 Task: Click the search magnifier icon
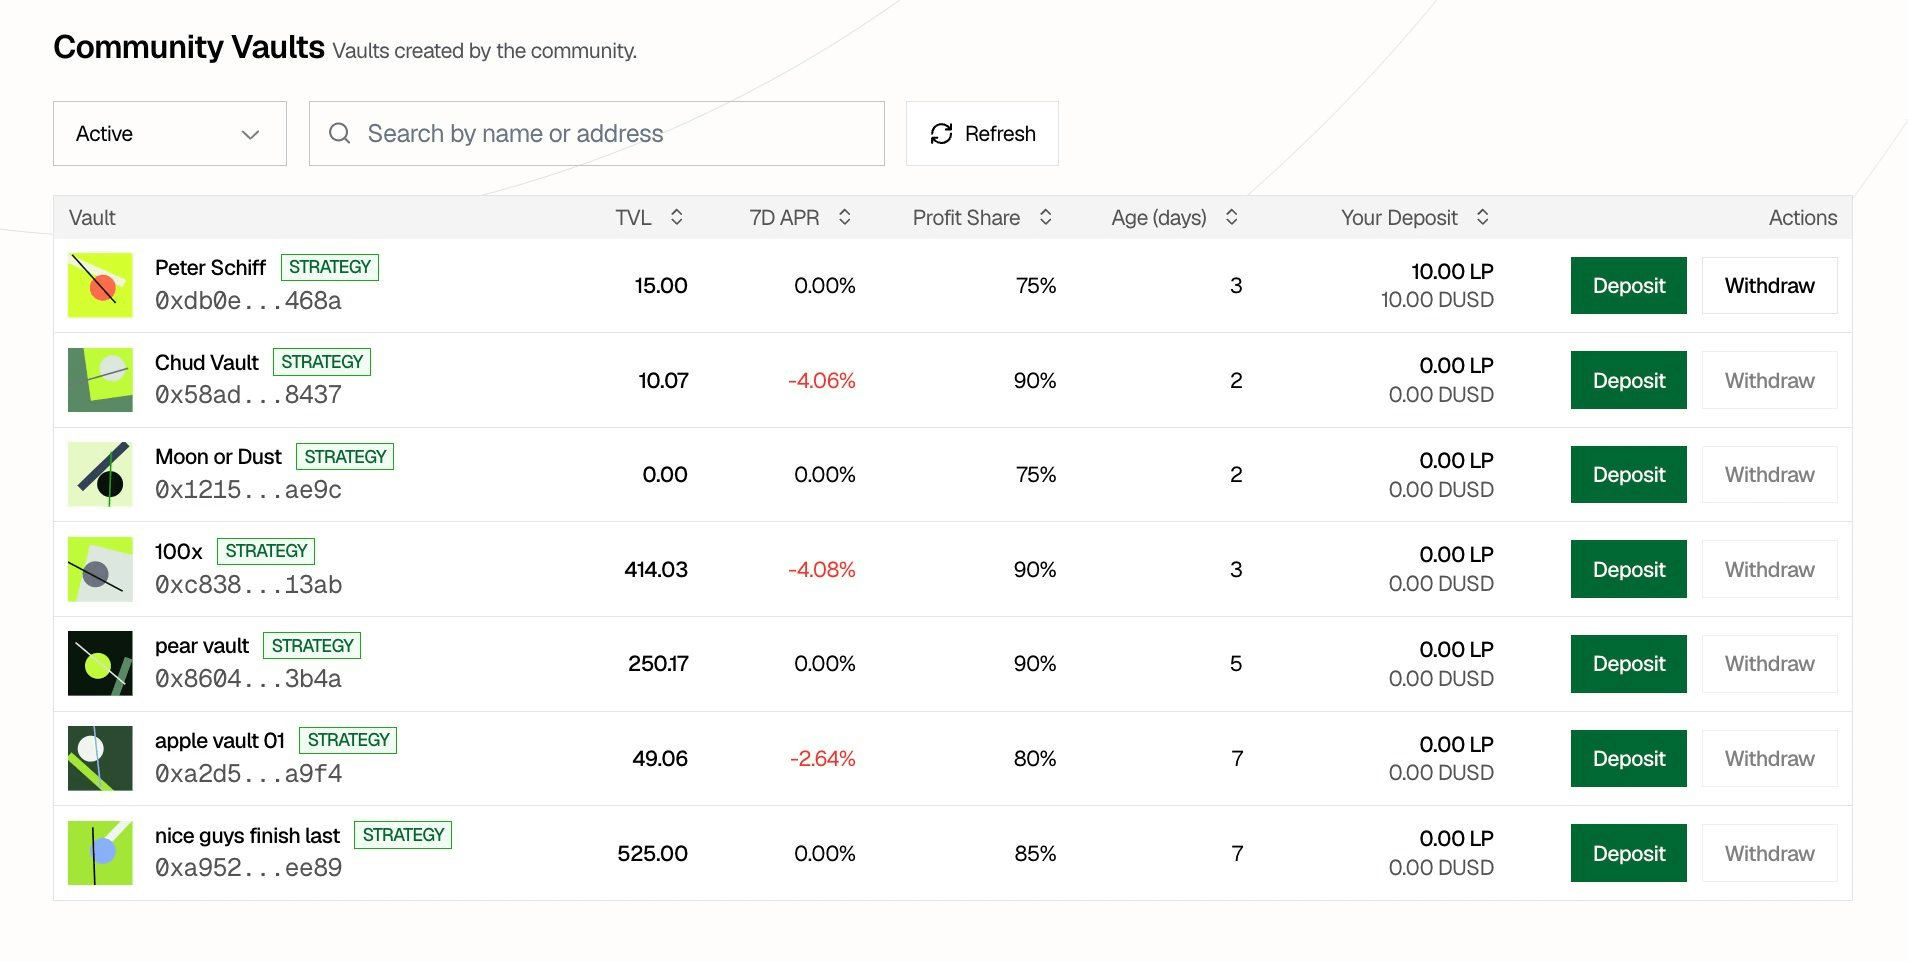click(340, 133)
